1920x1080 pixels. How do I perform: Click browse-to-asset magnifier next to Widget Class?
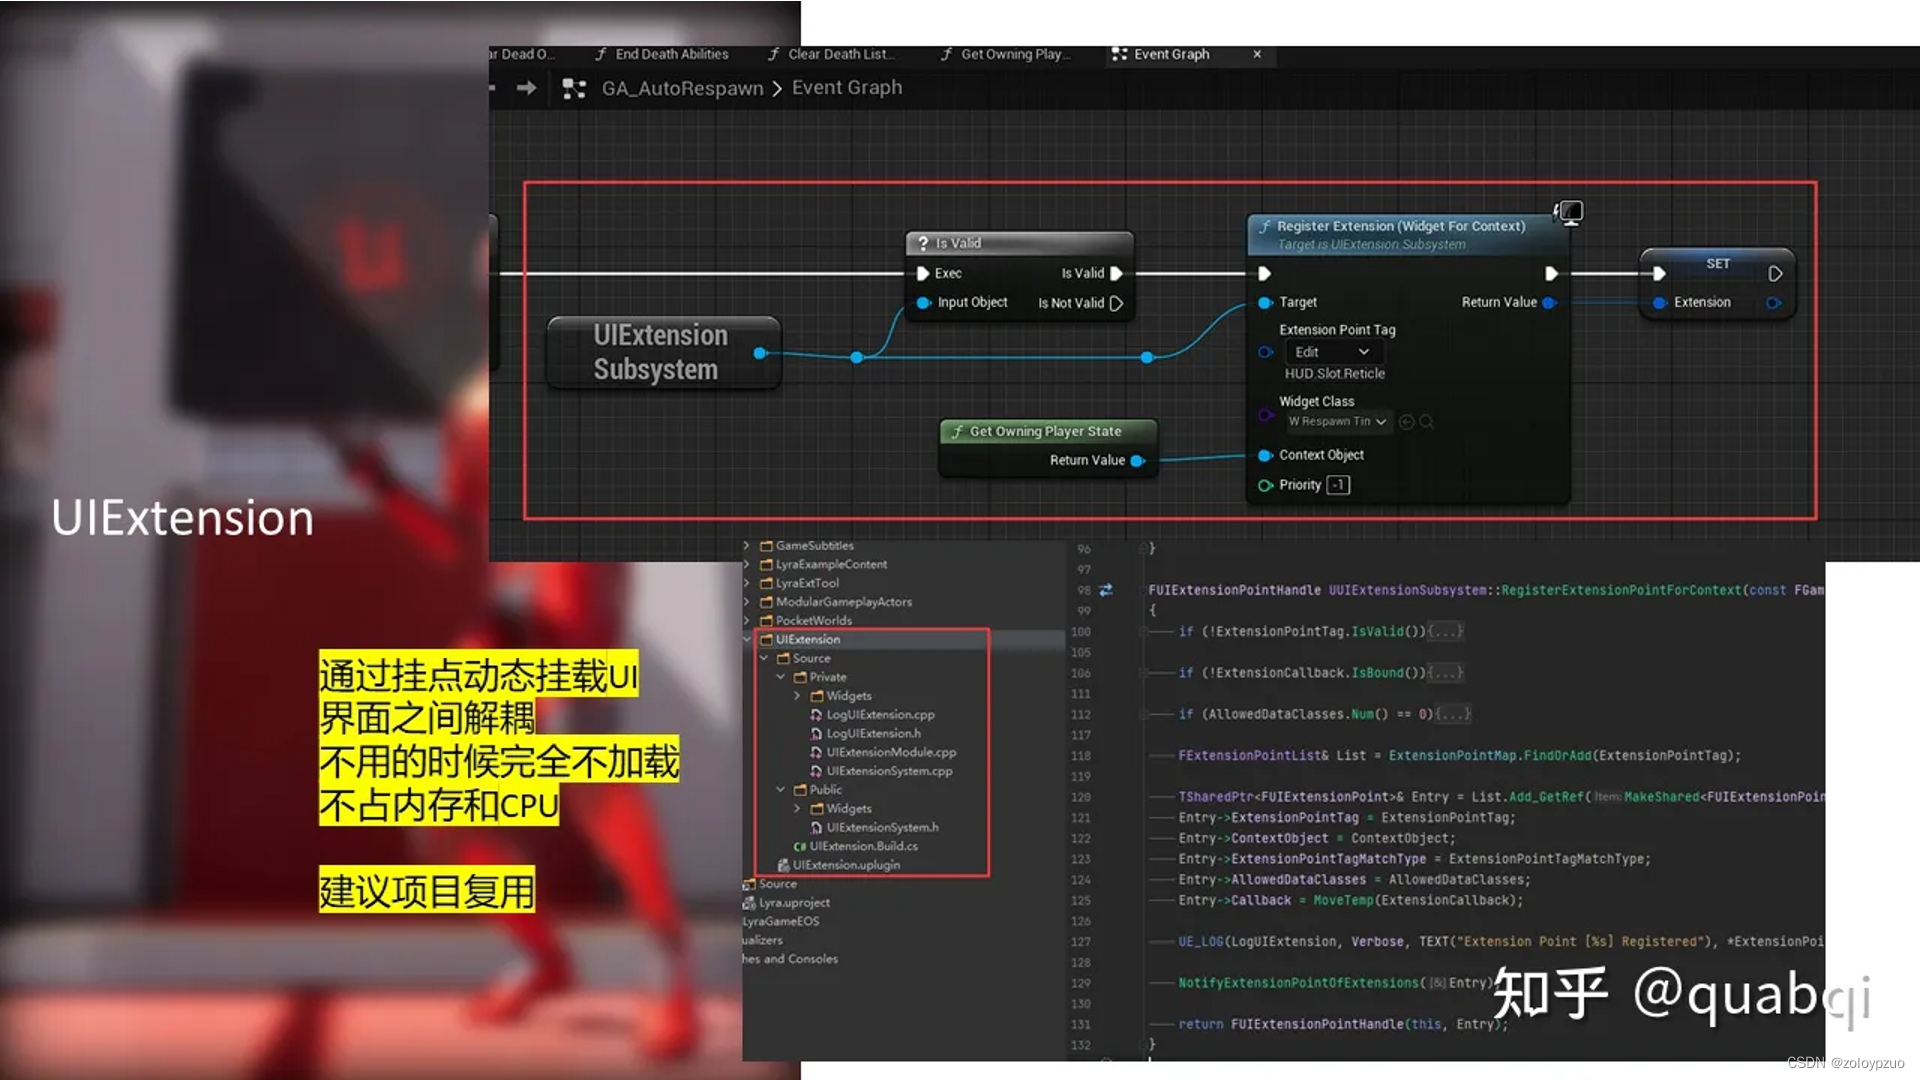(1427, 422)
